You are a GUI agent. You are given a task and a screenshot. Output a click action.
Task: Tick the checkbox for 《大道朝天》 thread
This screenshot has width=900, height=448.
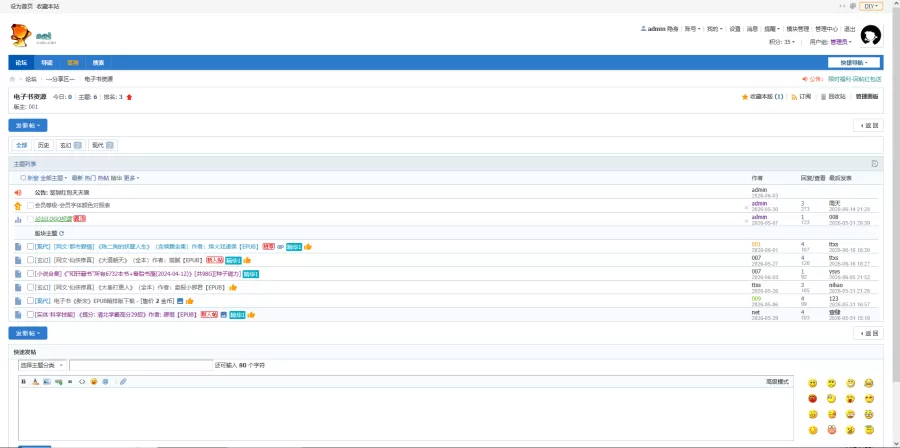(x=30, y=260)
